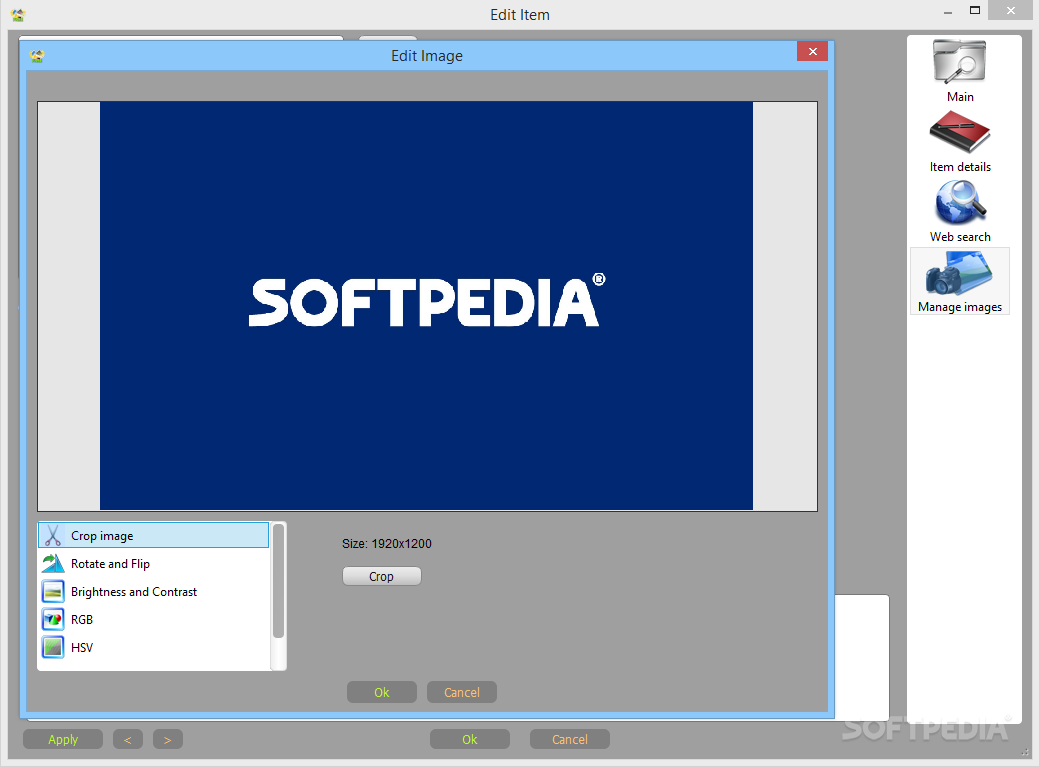Viewport: 1039px width, 767px height.
Task: Cancel the Edit Image dialog
Action: coord(462,692)
